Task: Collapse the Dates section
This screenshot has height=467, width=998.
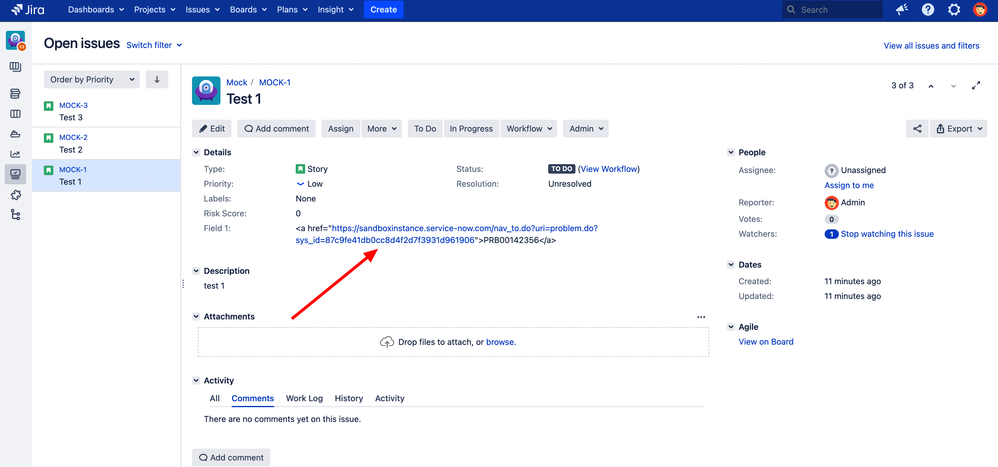Action: (731, 265)
